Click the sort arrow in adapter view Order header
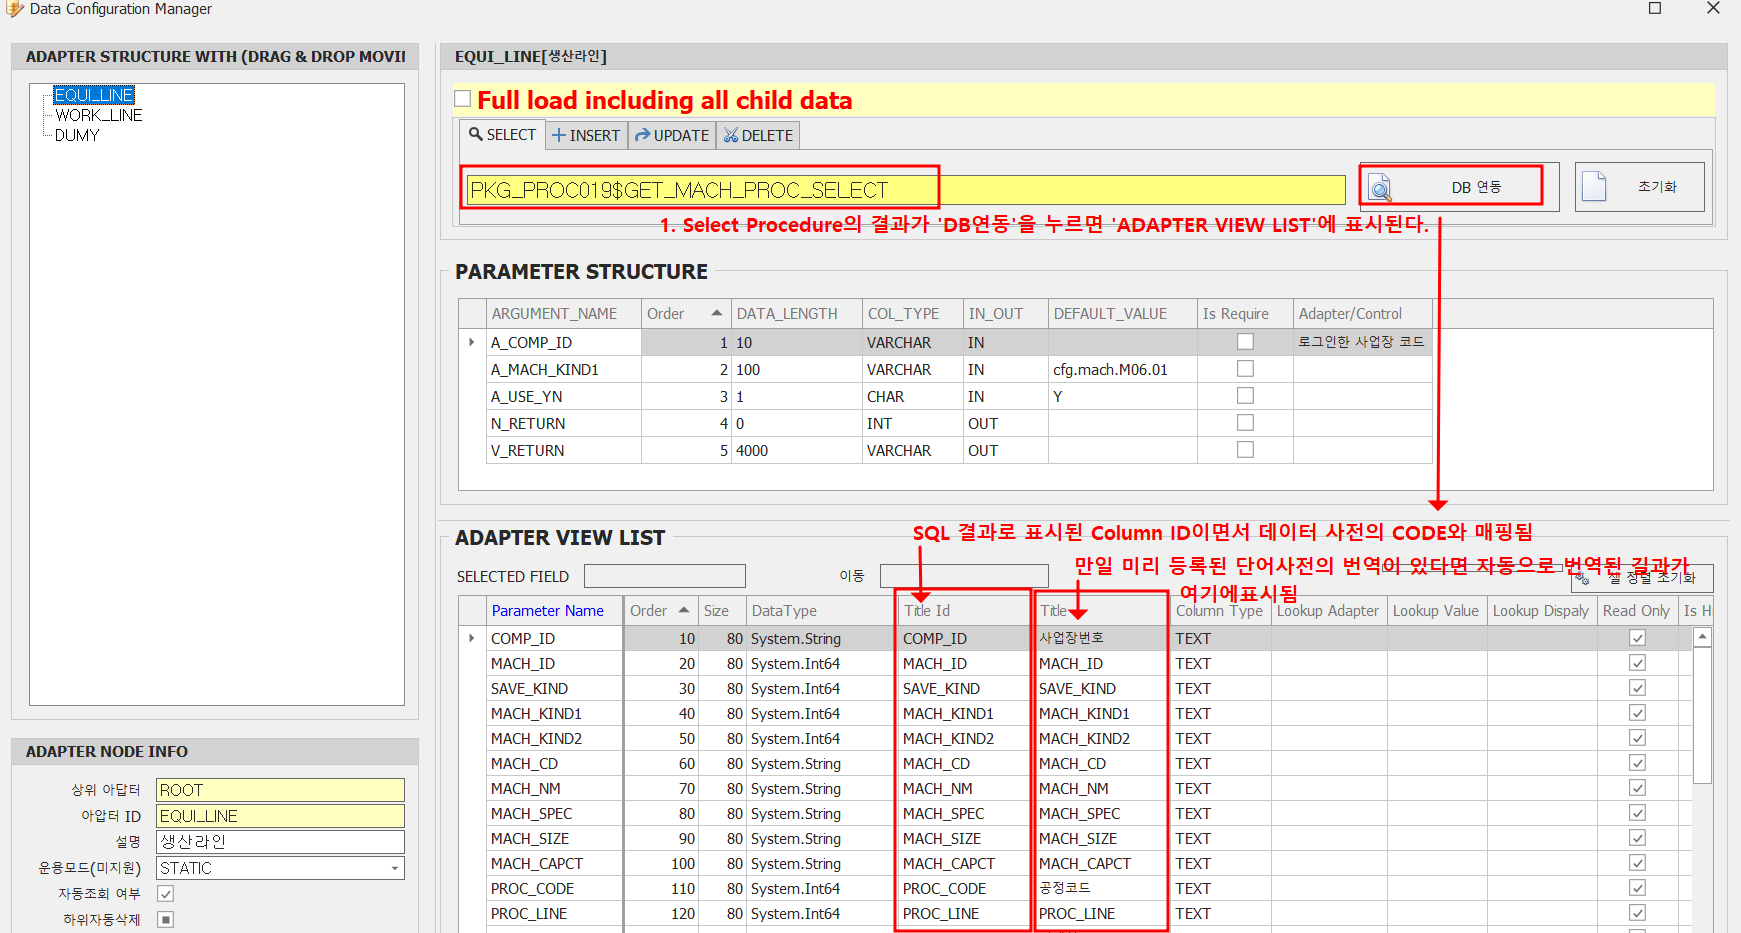Image resolution: width=1741 pixels, height=933 pixels. tap(684, 610)
